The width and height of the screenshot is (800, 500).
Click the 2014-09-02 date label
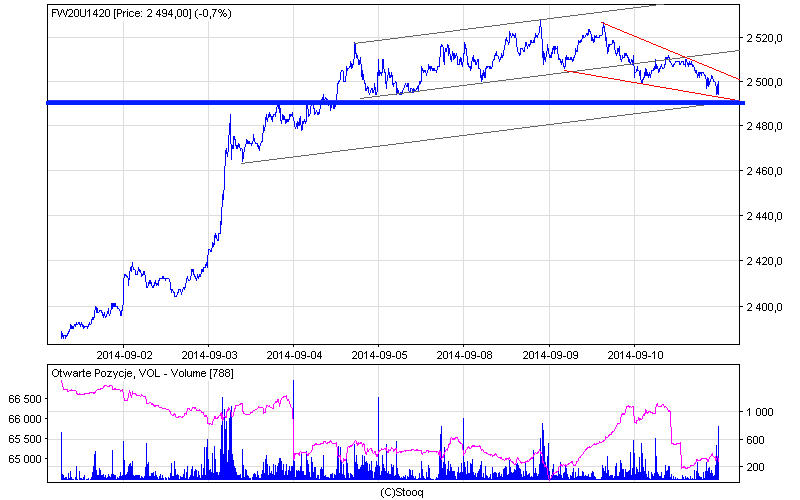(124, 355)
